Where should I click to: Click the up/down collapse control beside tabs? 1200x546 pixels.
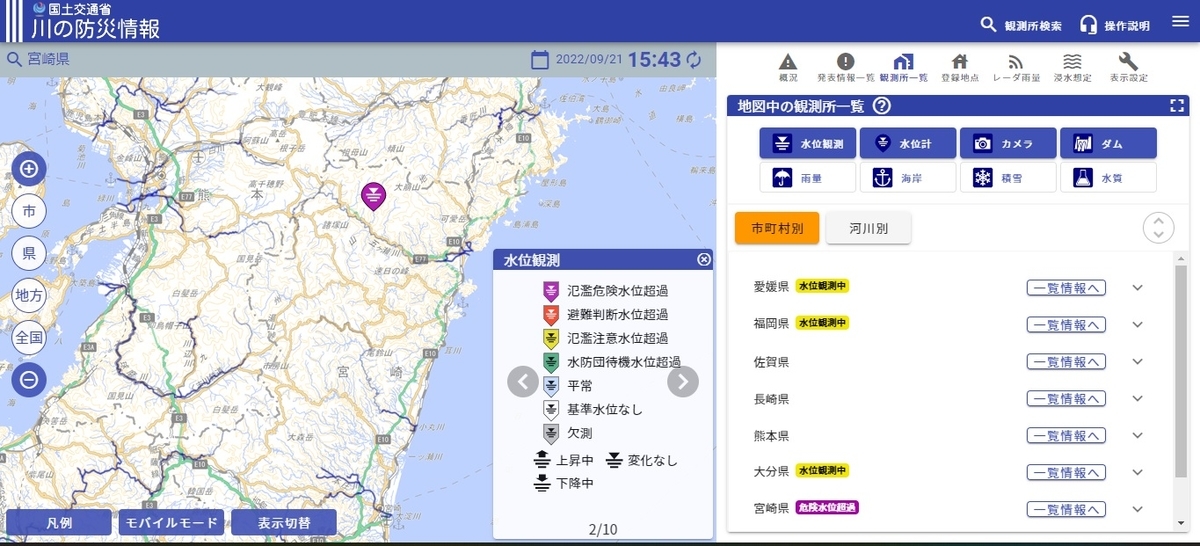click(x=1158, y=228)
